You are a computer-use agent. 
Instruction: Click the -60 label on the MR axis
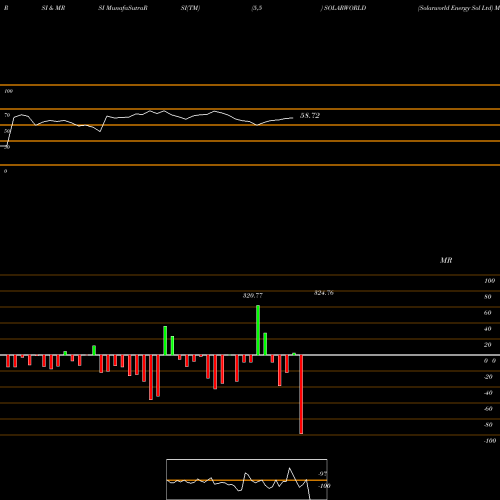tap(488, 409)
